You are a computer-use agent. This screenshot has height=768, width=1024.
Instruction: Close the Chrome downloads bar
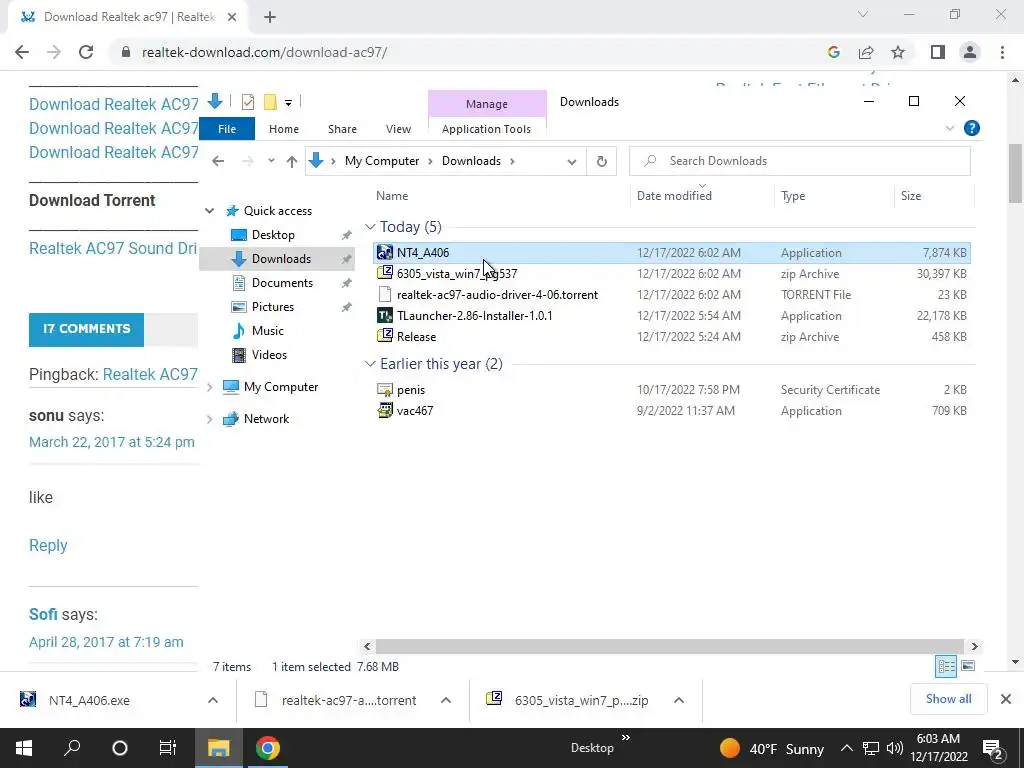point(1006,699)
